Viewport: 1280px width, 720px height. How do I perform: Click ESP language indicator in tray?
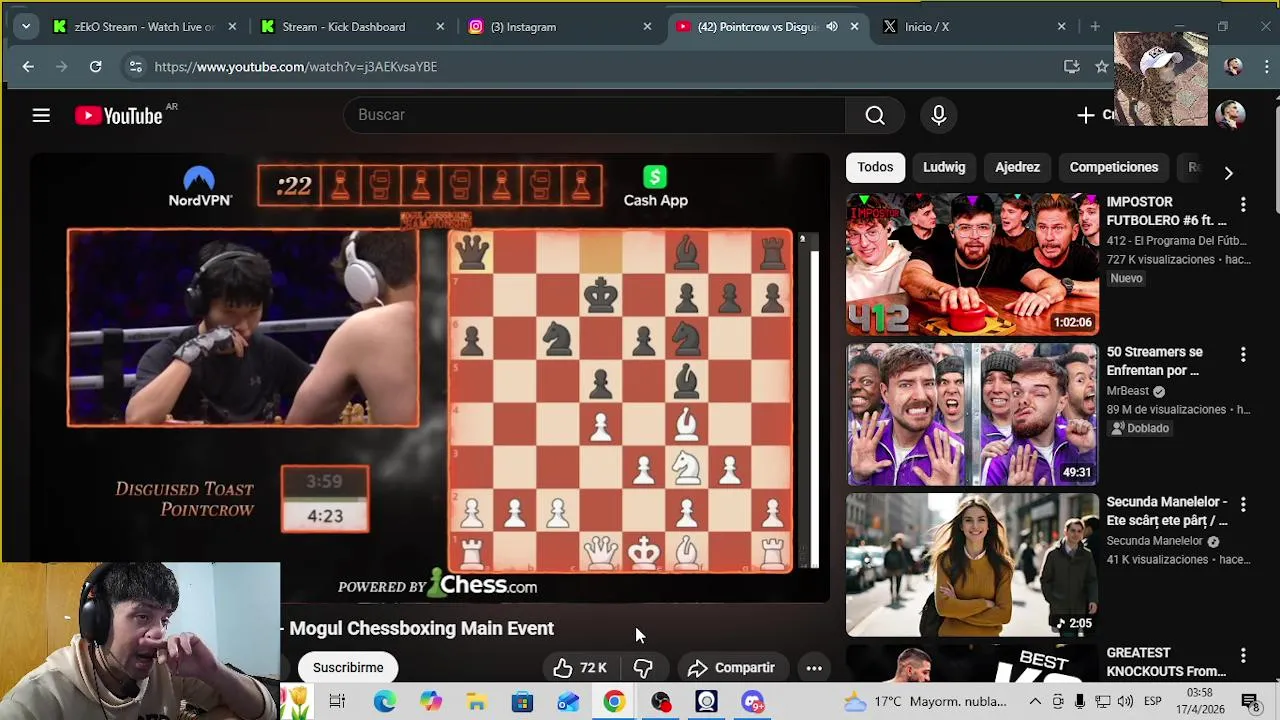pos(1152,702)
